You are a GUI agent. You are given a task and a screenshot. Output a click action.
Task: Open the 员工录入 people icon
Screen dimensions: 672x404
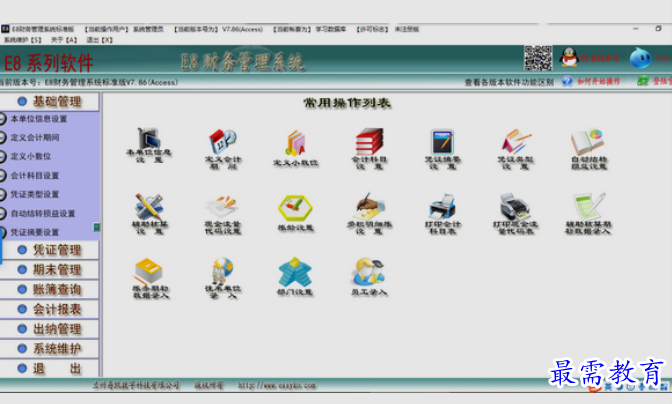[369, 276]
